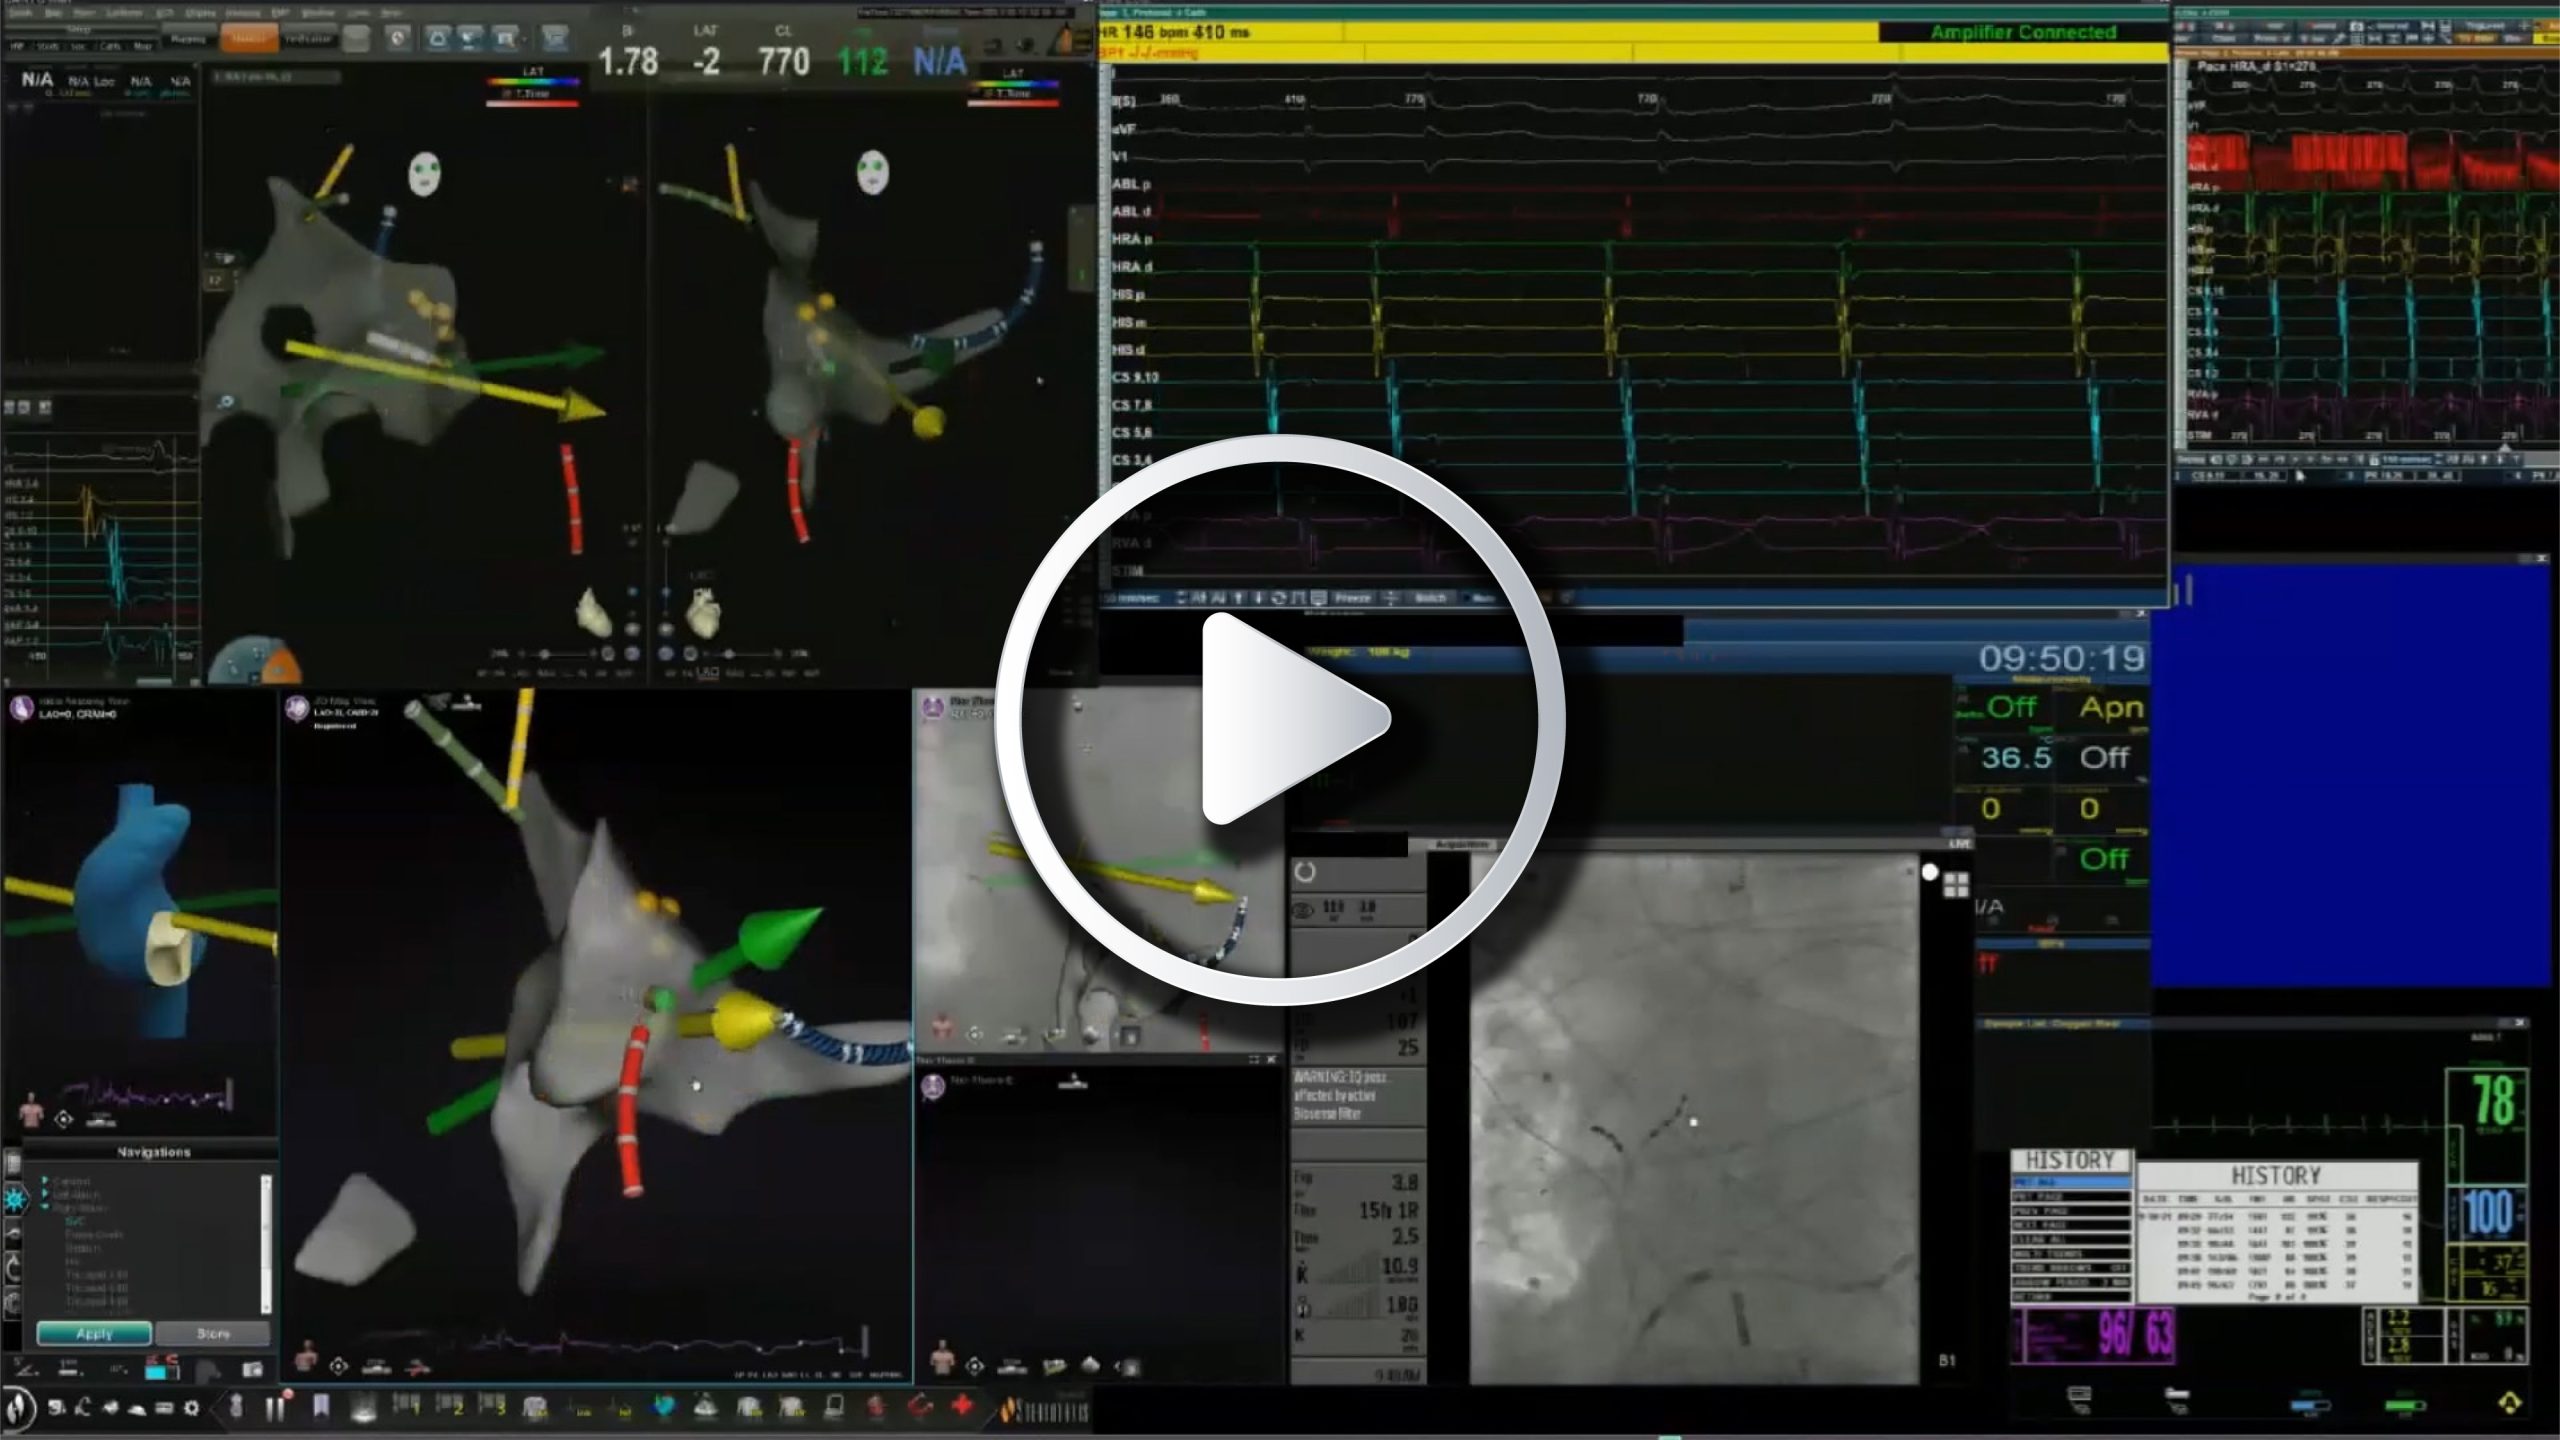Click the Amplifier Connected status label
Image resolution: width=2560 pixels, height=1440 pixels.
[2023, 32]
